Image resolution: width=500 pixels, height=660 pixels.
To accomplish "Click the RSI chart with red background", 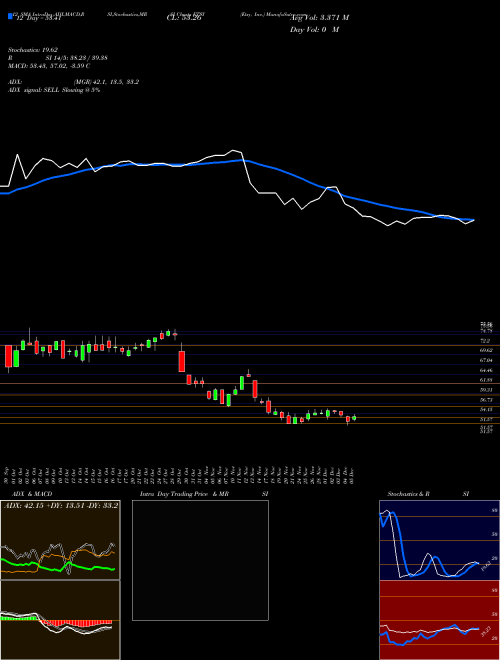I will coord(439,620).
